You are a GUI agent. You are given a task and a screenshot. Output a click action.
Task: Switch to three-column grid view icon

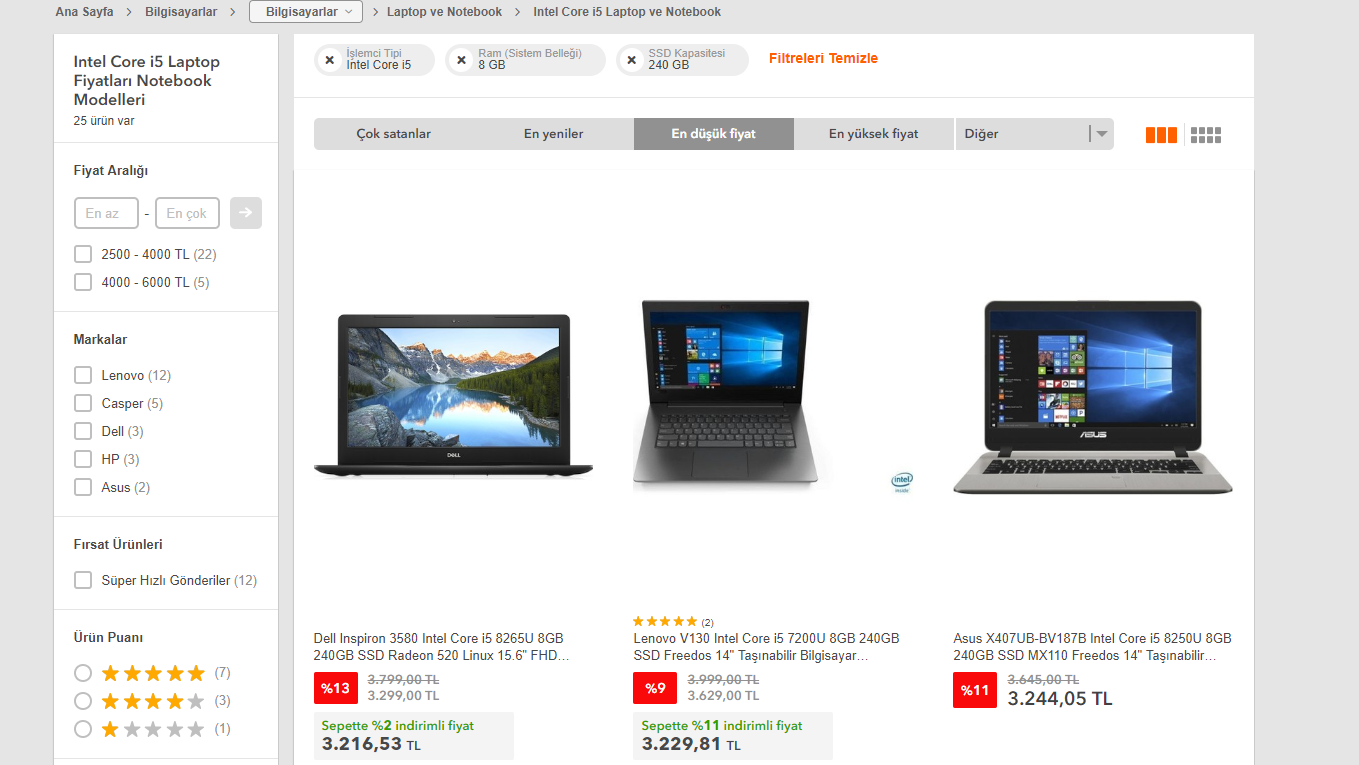pyautogui.click(x=1161, y=135)
